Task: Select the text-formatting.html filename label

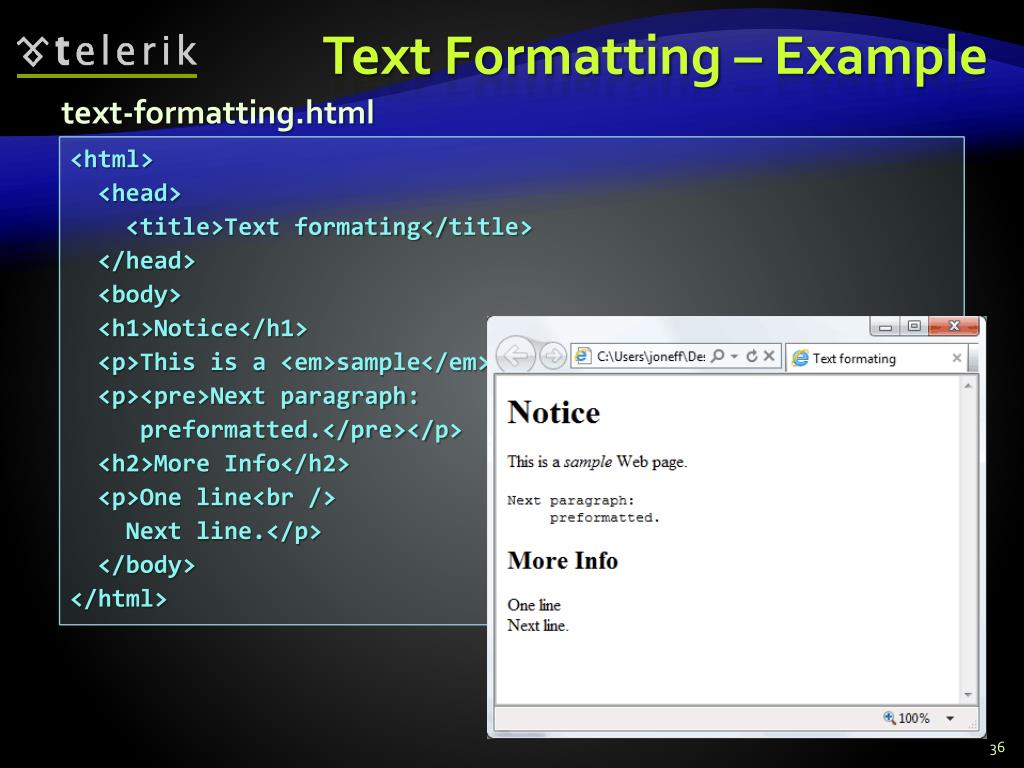Action: coord(217,114)
